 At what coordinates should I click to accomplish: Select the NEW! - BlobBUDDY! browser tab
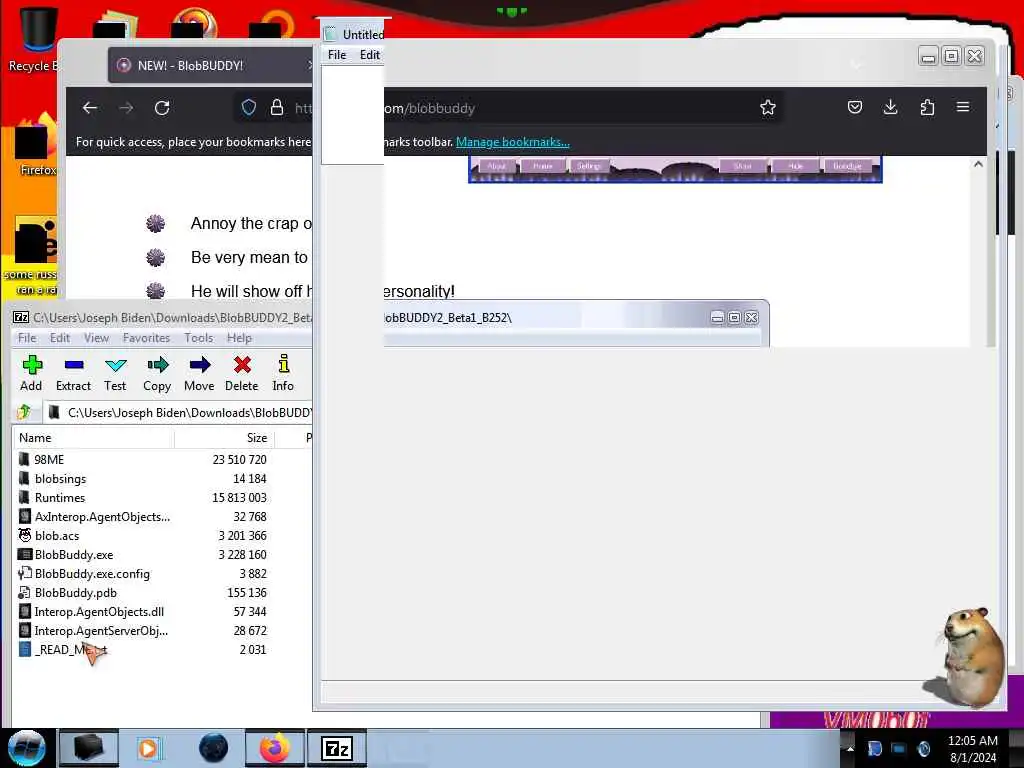coord(210,65)
